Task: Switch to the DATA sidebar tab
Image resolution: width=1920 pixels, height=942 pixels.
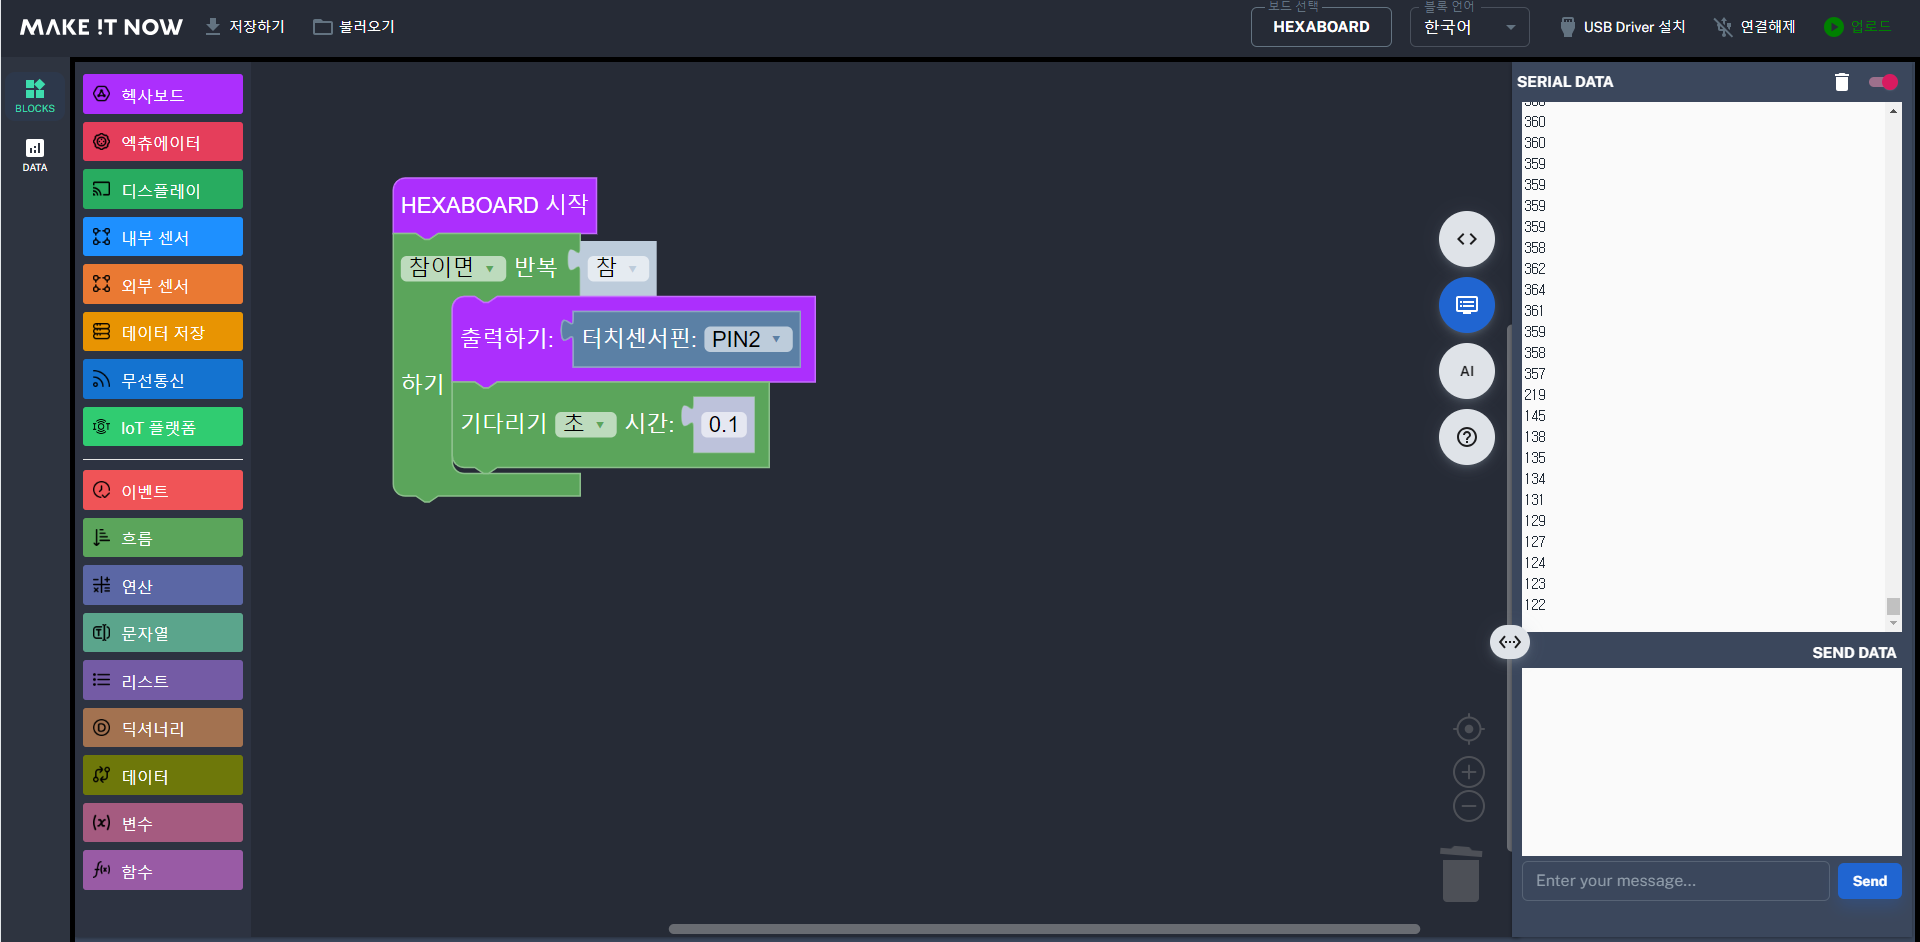Action: [35, 155]
